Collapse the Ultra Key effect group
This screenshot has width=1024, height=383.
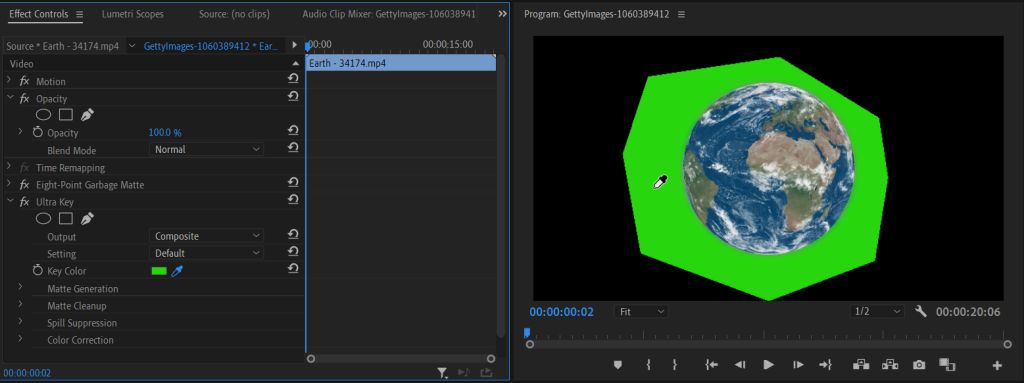[x=9, y=201]
